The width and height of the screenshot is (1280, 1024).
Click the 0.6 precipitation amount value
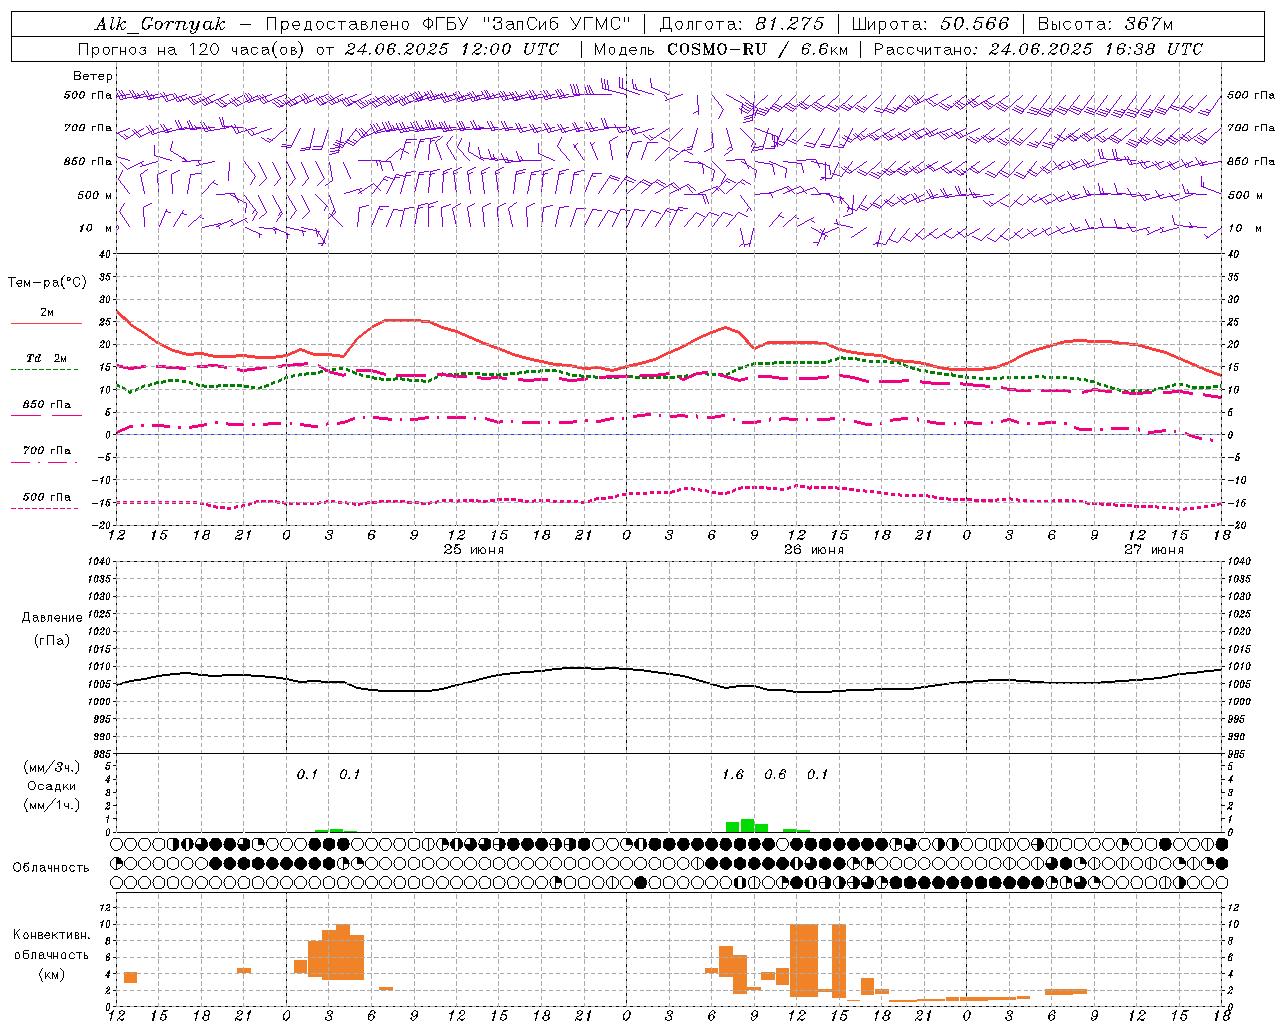775,774
